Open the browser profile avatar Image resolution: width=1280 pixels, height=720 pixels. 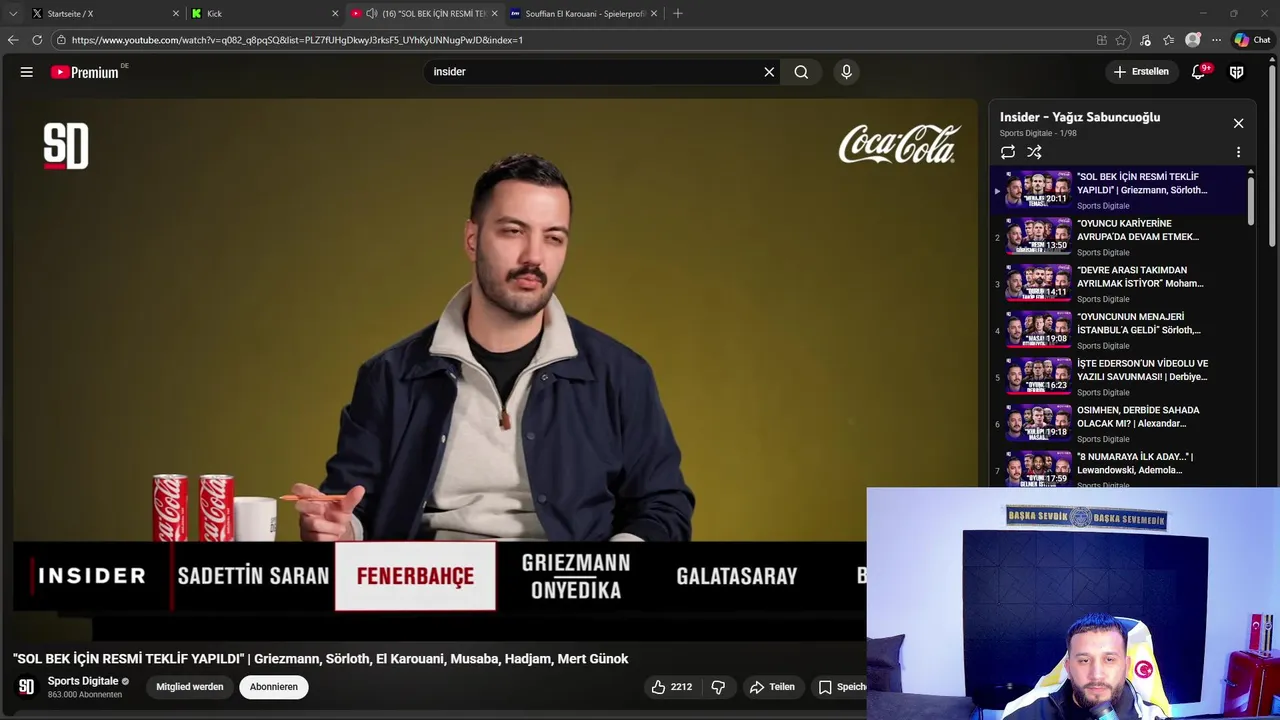pyautogui.click(x=1193, y=40)
